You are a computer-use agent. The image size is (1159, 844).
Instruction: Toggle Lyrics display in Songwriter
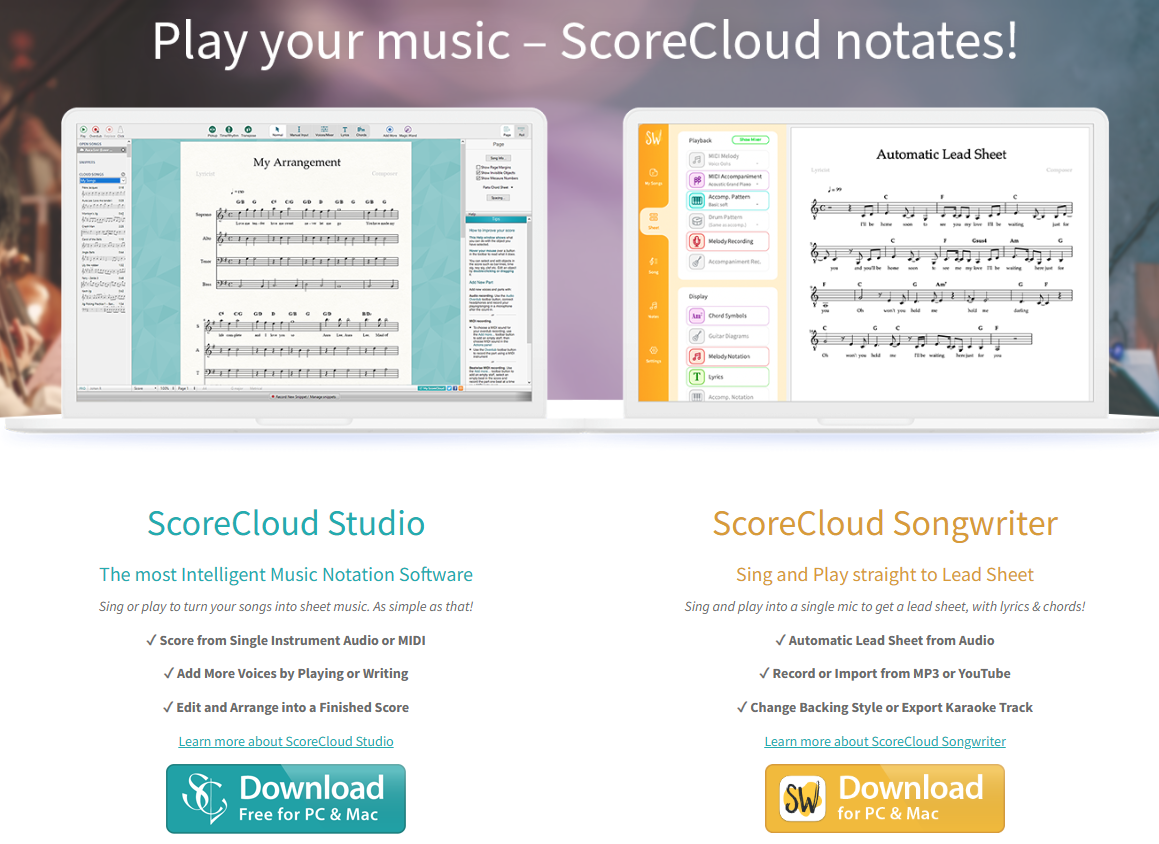[x=727, y=377]
